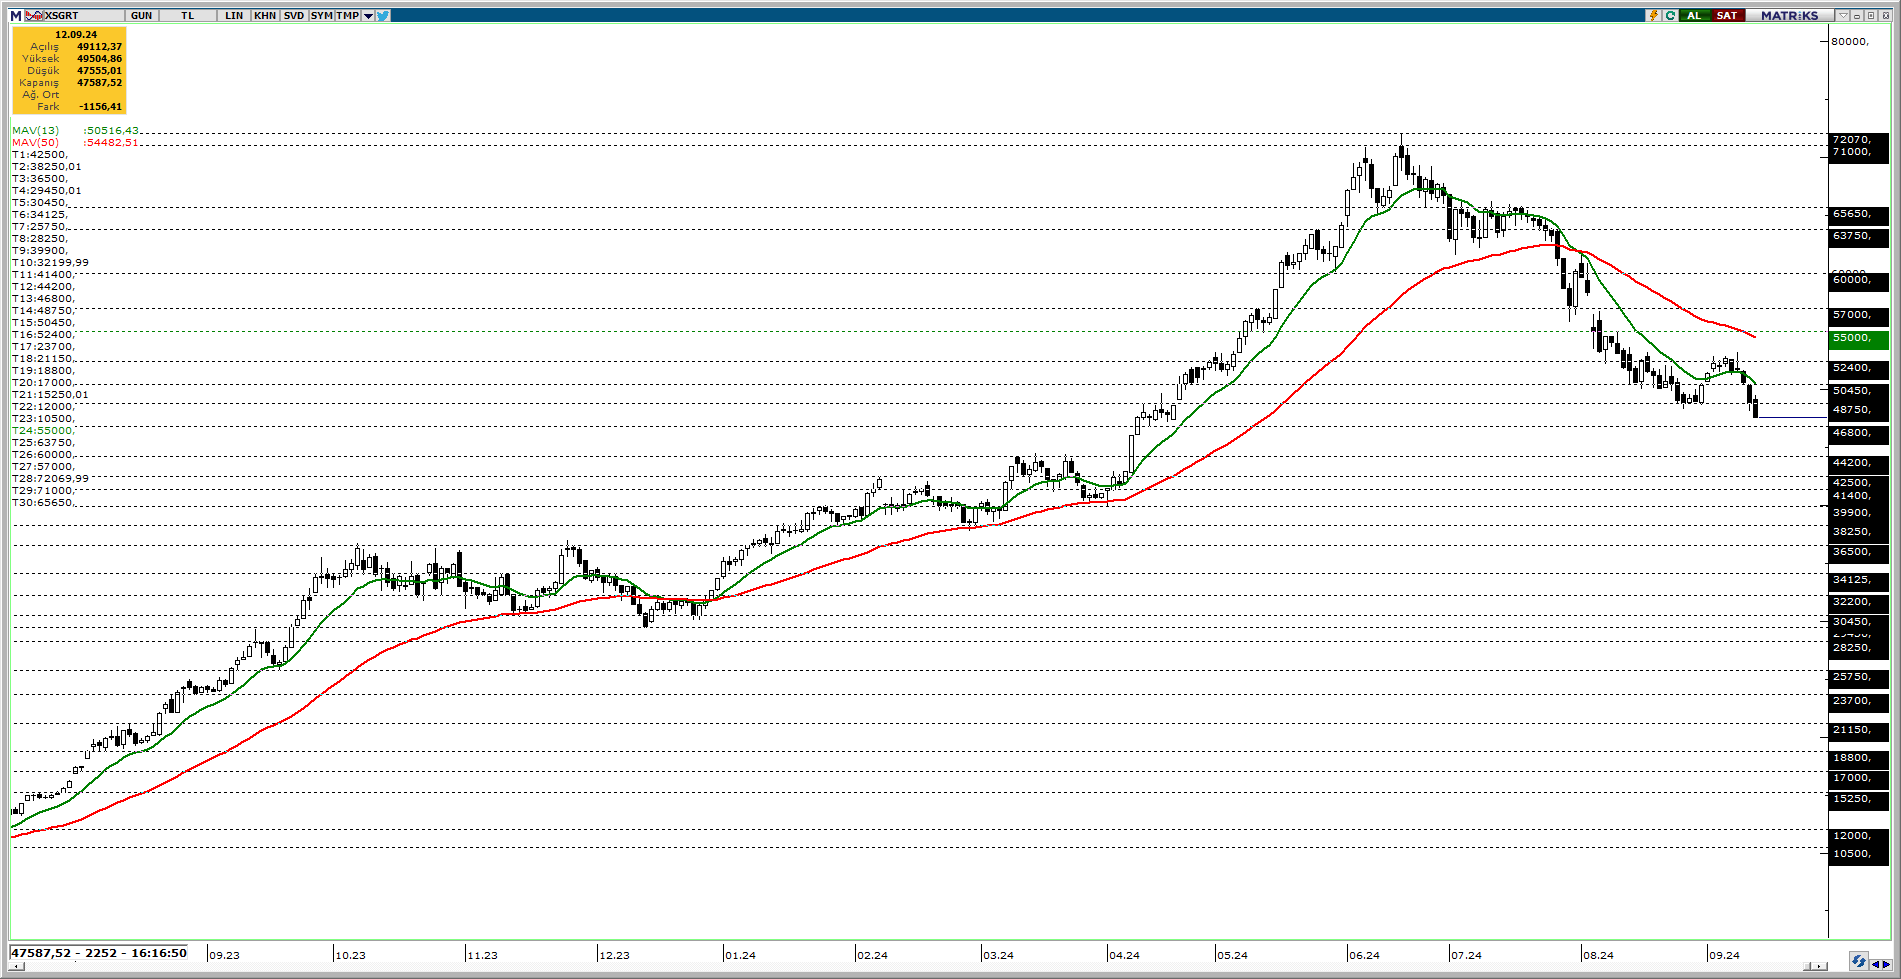Toggle LIN linear scale mode
This screenshot has height=979, width=1901.
pyautogui.click(x=234, y=16)
